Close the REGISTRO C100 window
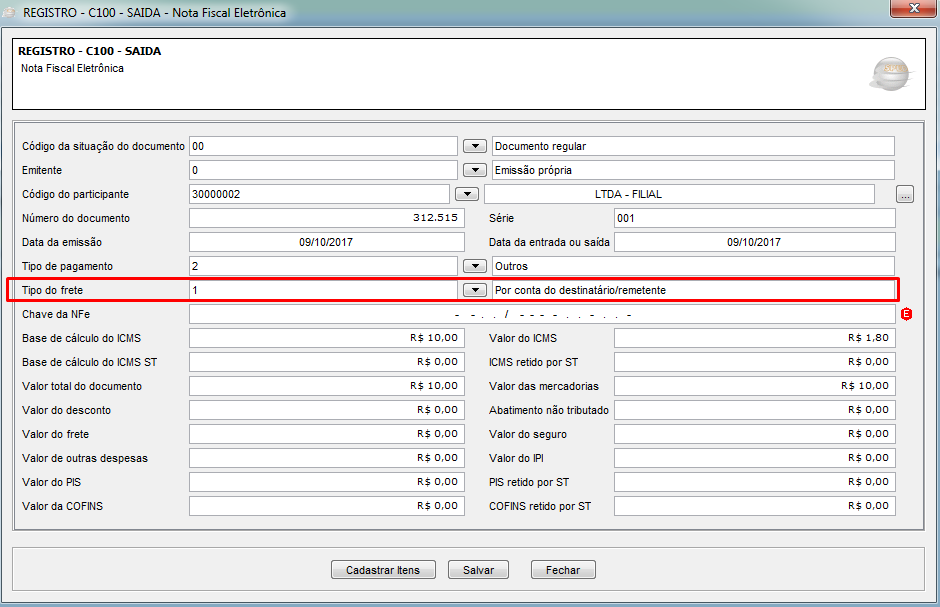 [x=911, y=11]
